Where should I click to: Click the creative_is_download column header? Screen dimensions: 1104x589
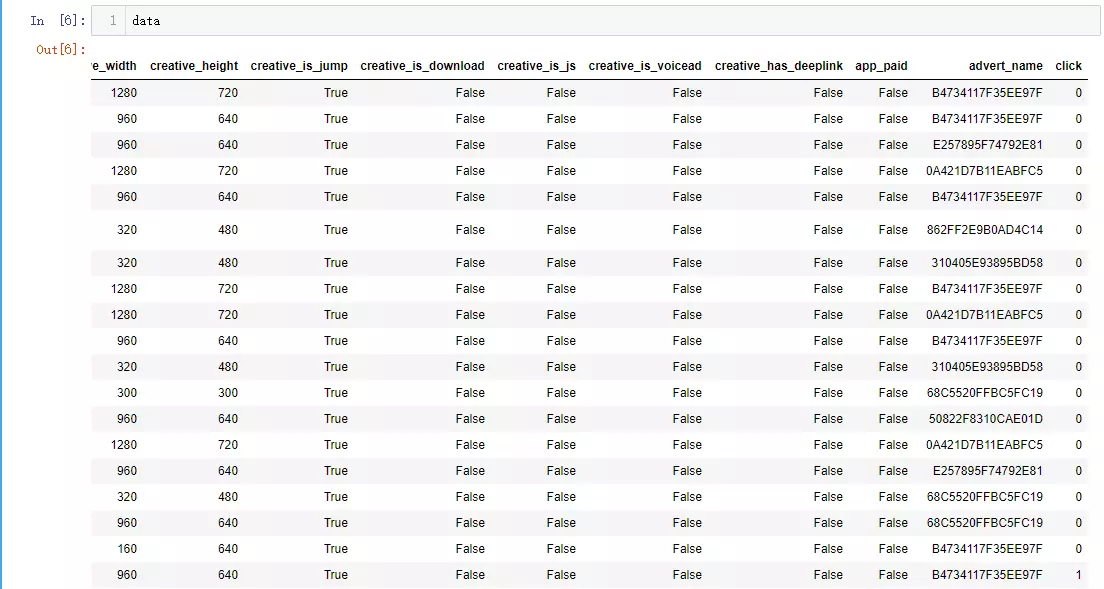(x=422, y=65)
